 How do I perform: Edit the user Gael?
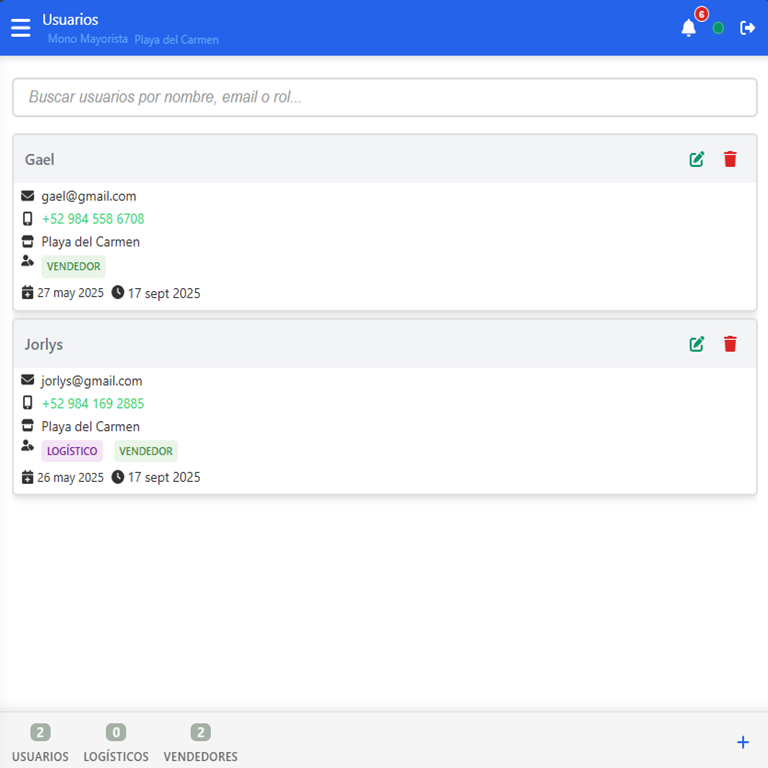697,159
